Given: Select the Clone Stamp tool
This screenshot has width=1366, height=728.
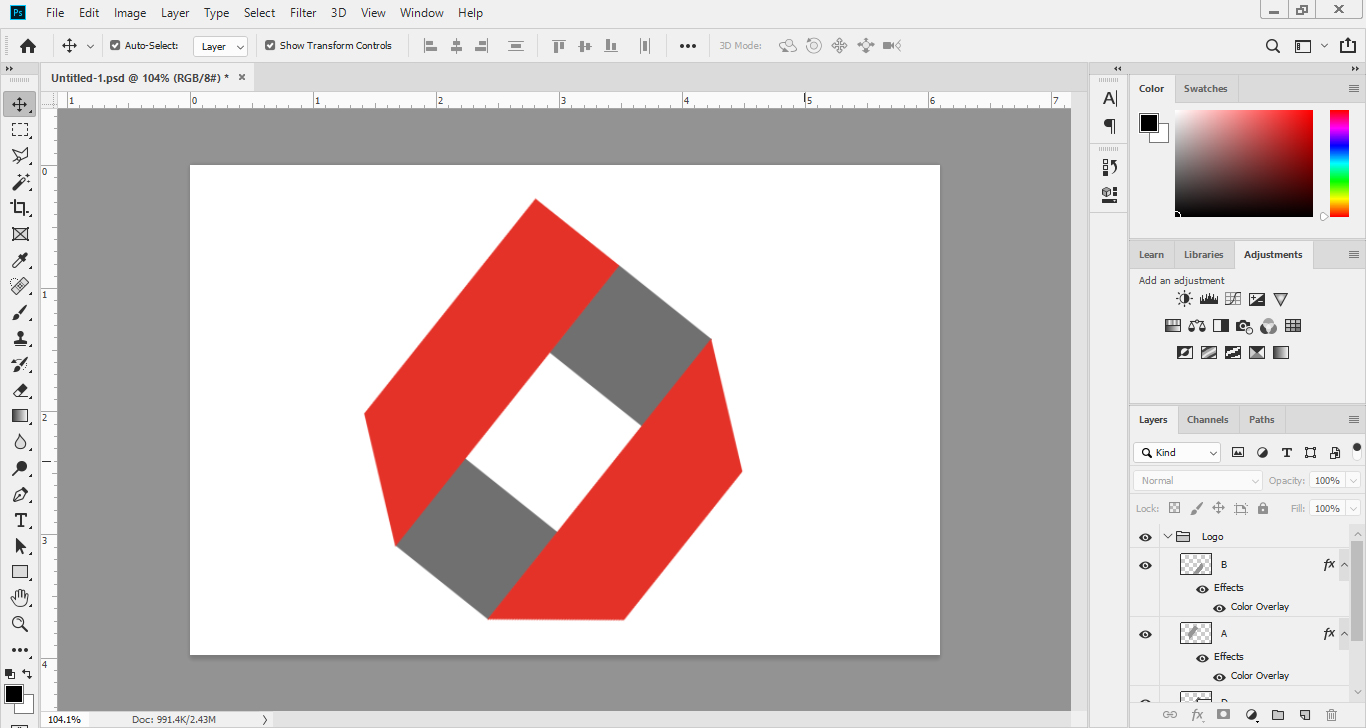Looking at the screenshot, I should tap(20, 338).
